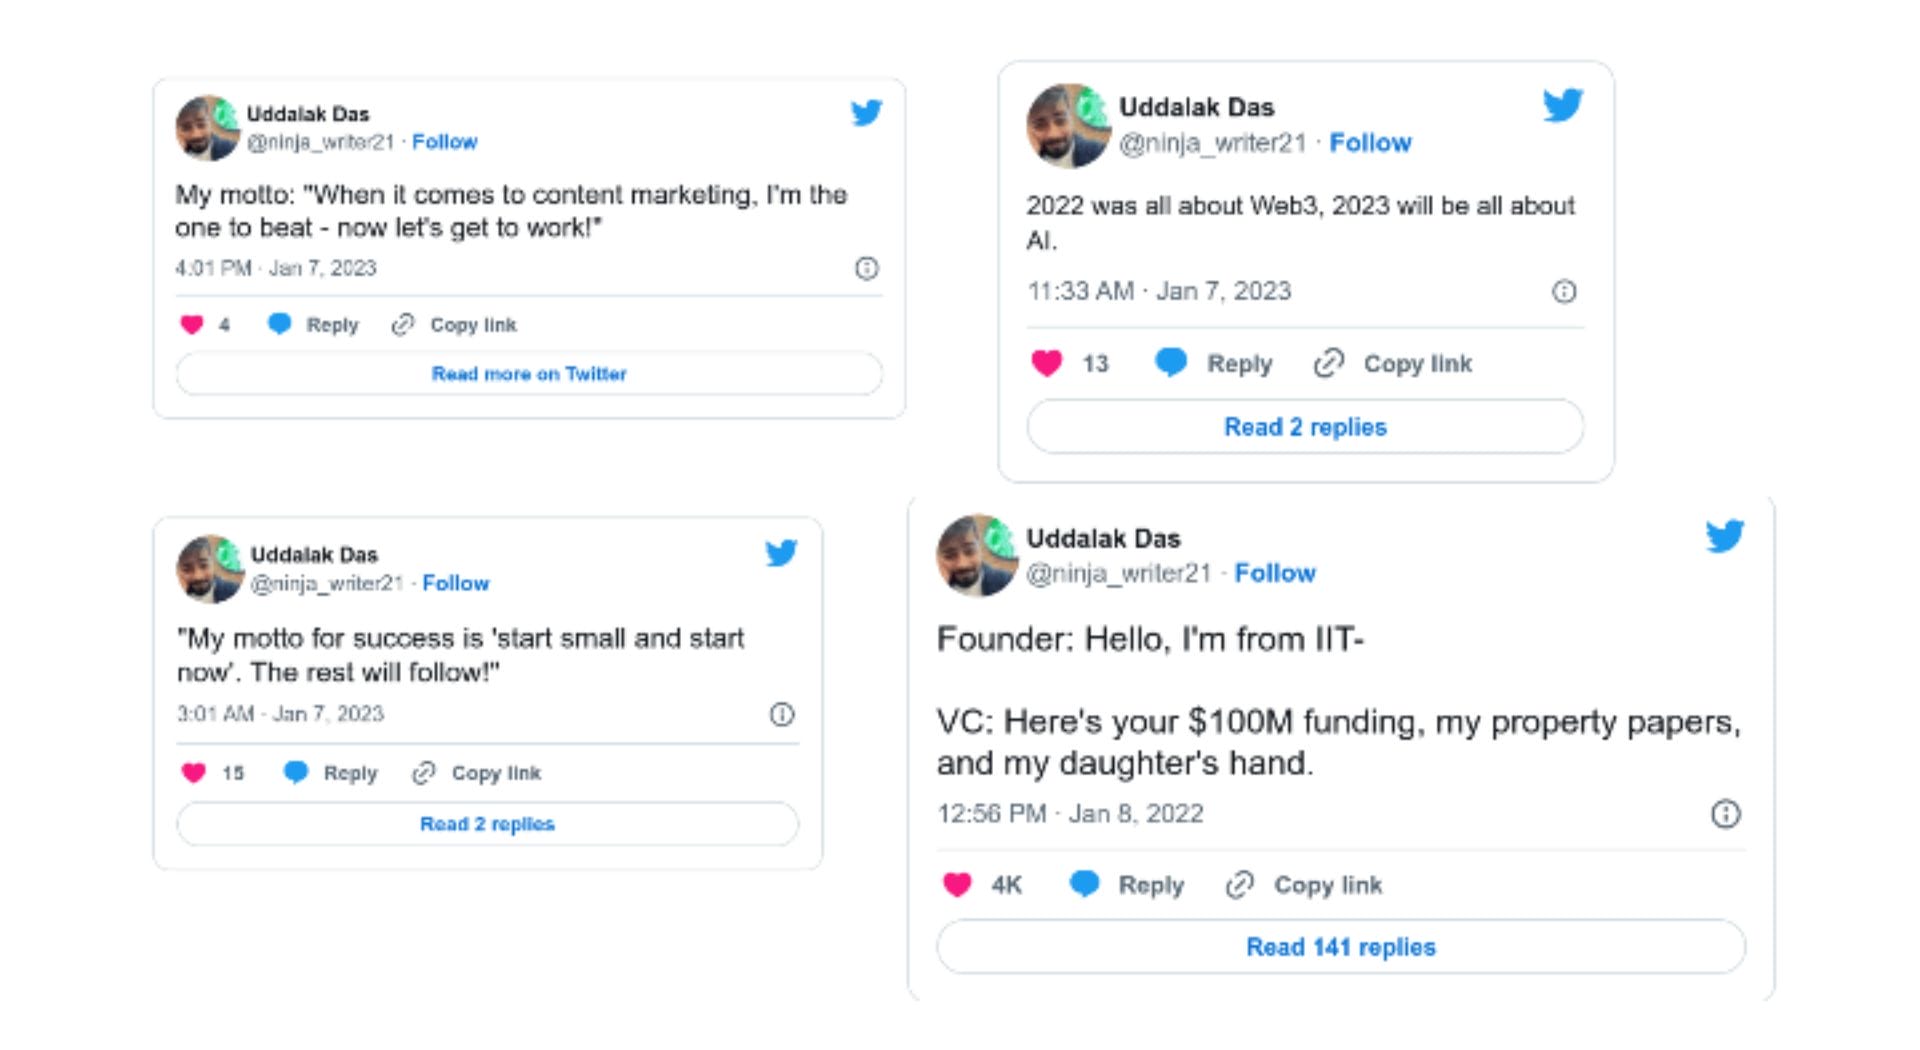Click Uddalak Das avatar on 'start small' tweet
The image size is (1920, 1050).
click(210, 569)
